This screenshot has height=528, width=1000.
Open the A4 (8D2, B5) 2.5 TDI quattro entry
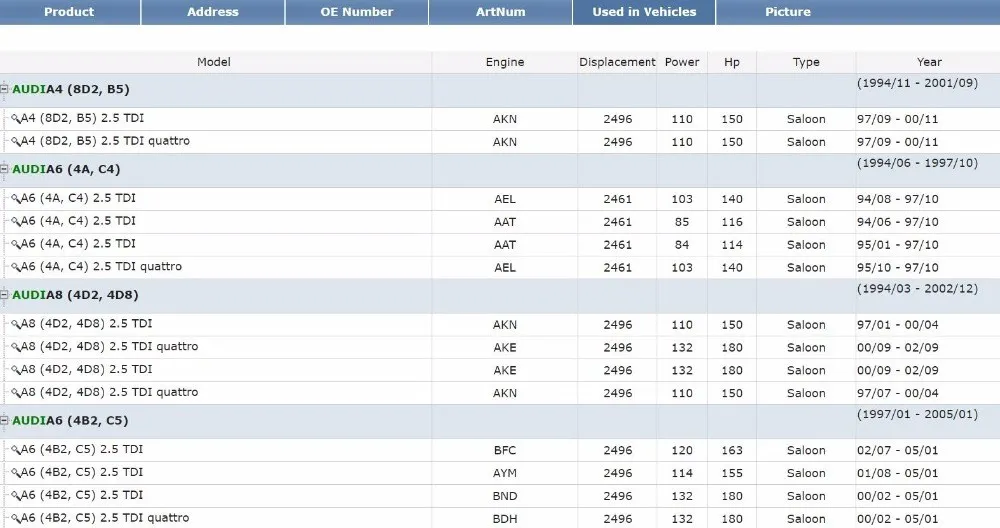point(105,141)
